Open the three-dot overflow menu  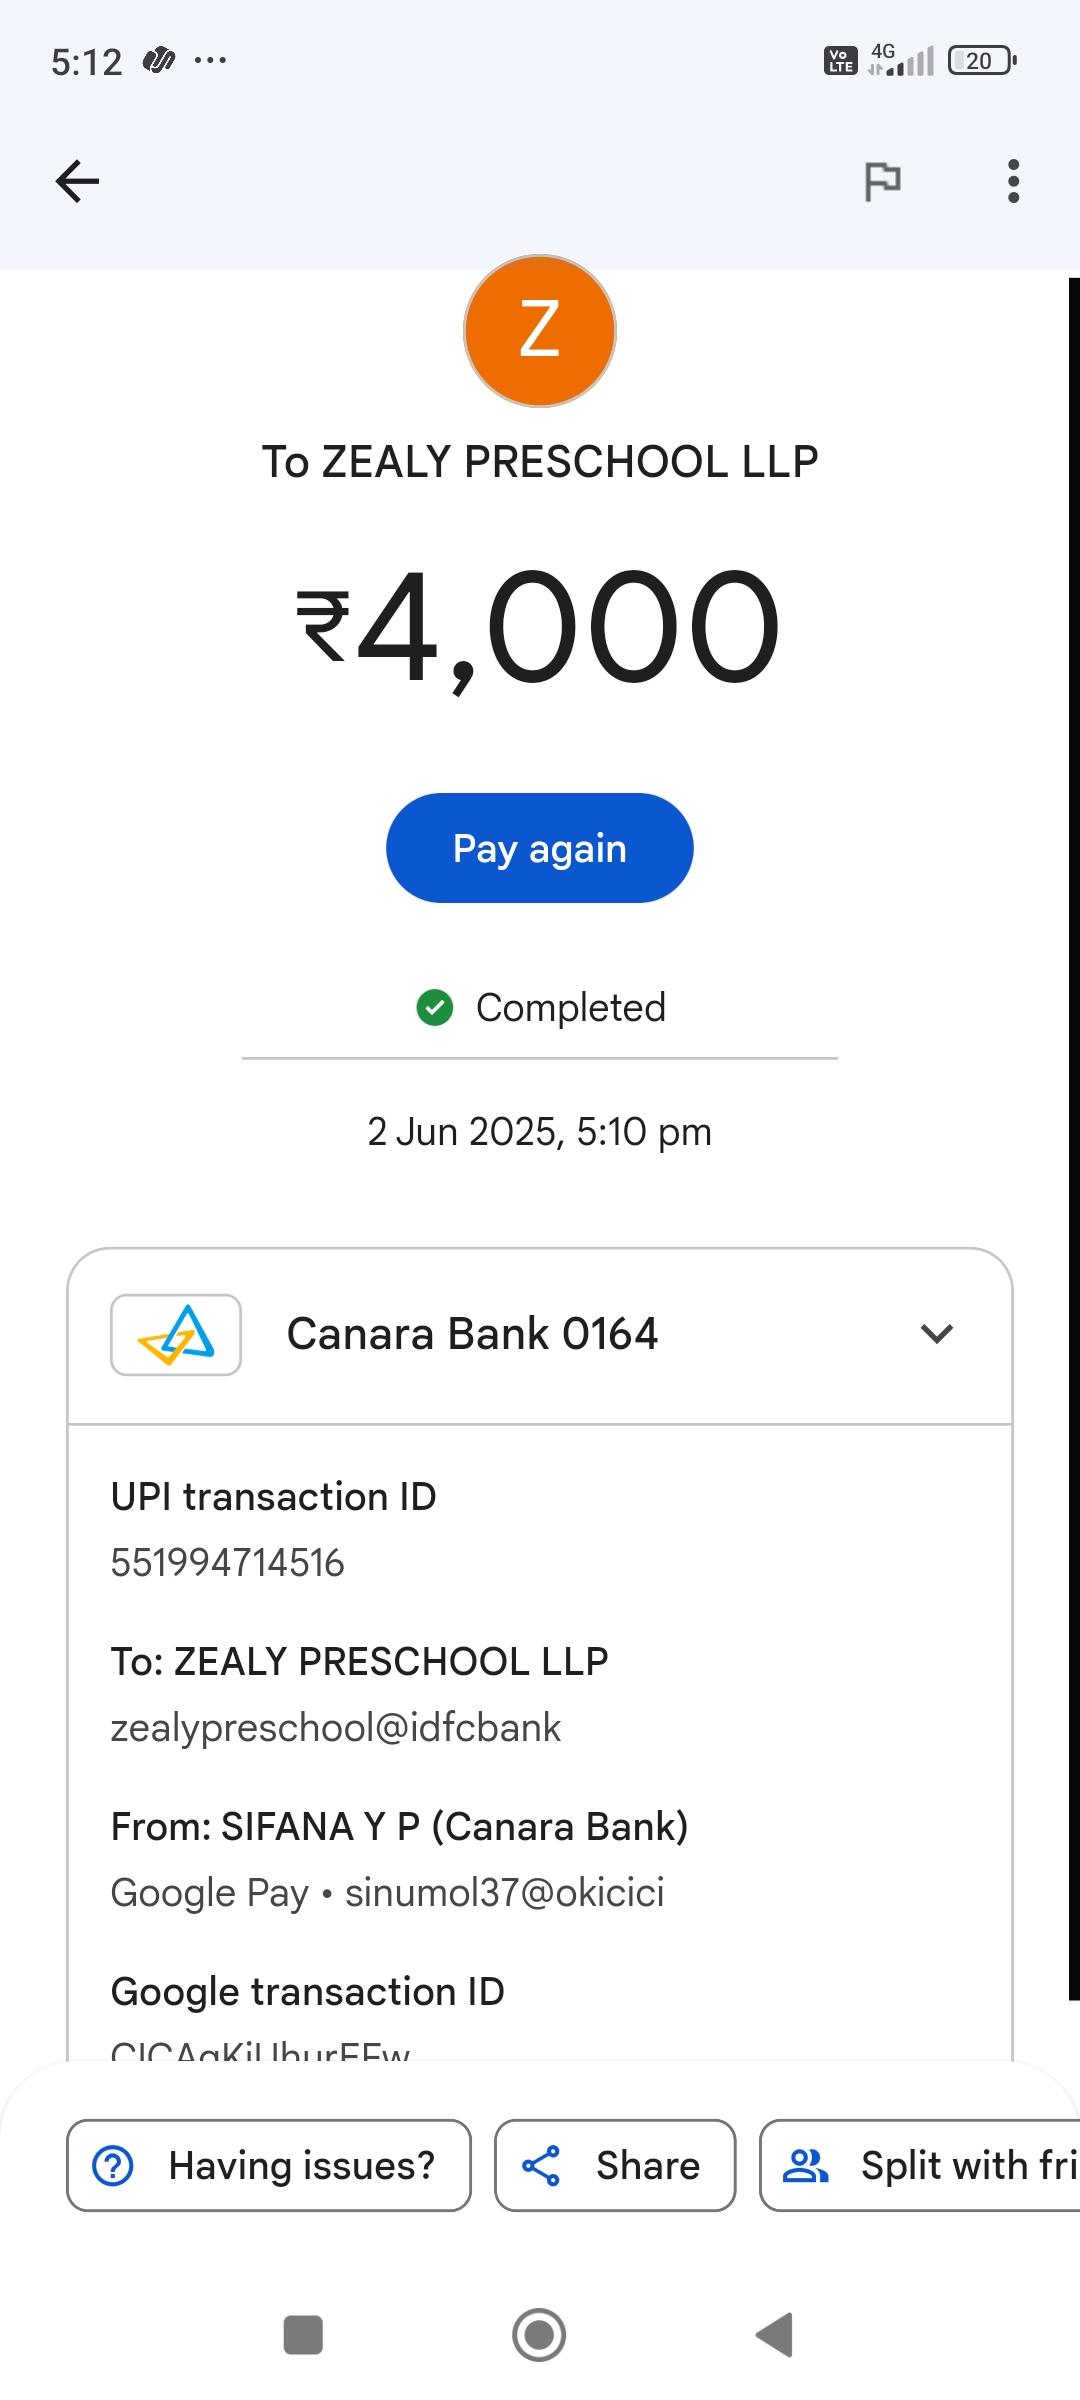click(1013, 181)
